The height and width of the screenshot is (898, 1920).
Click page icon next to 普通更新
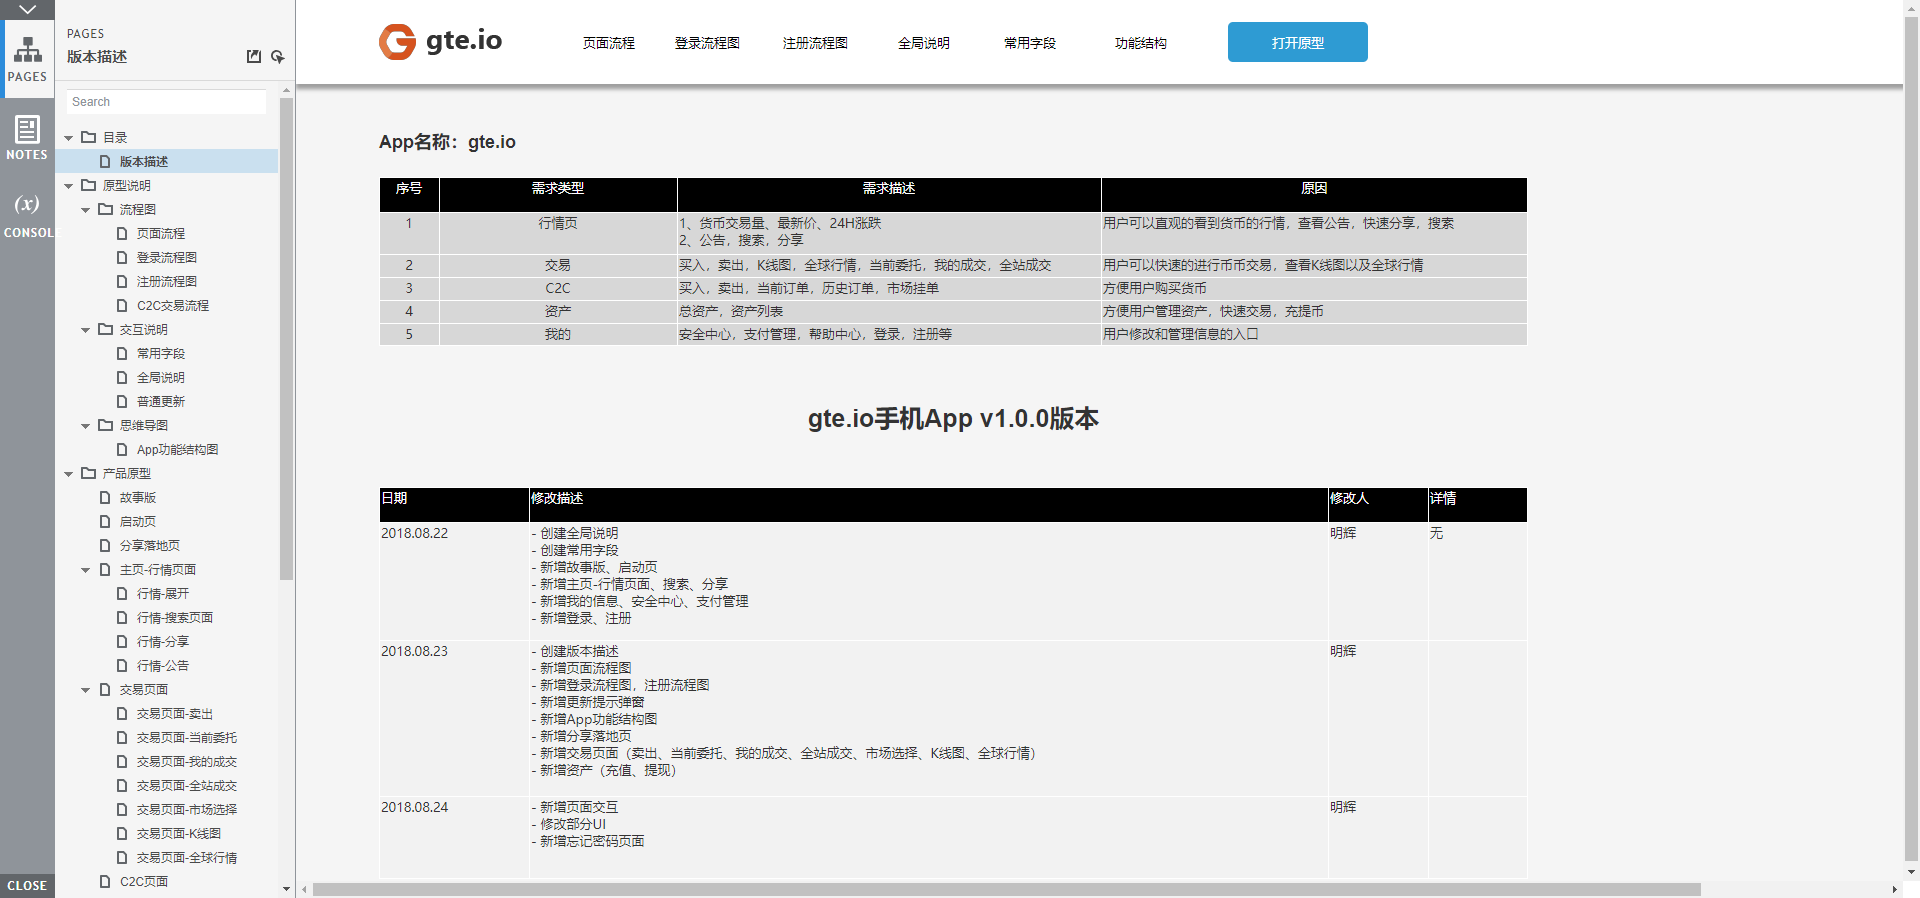[122, 401]
